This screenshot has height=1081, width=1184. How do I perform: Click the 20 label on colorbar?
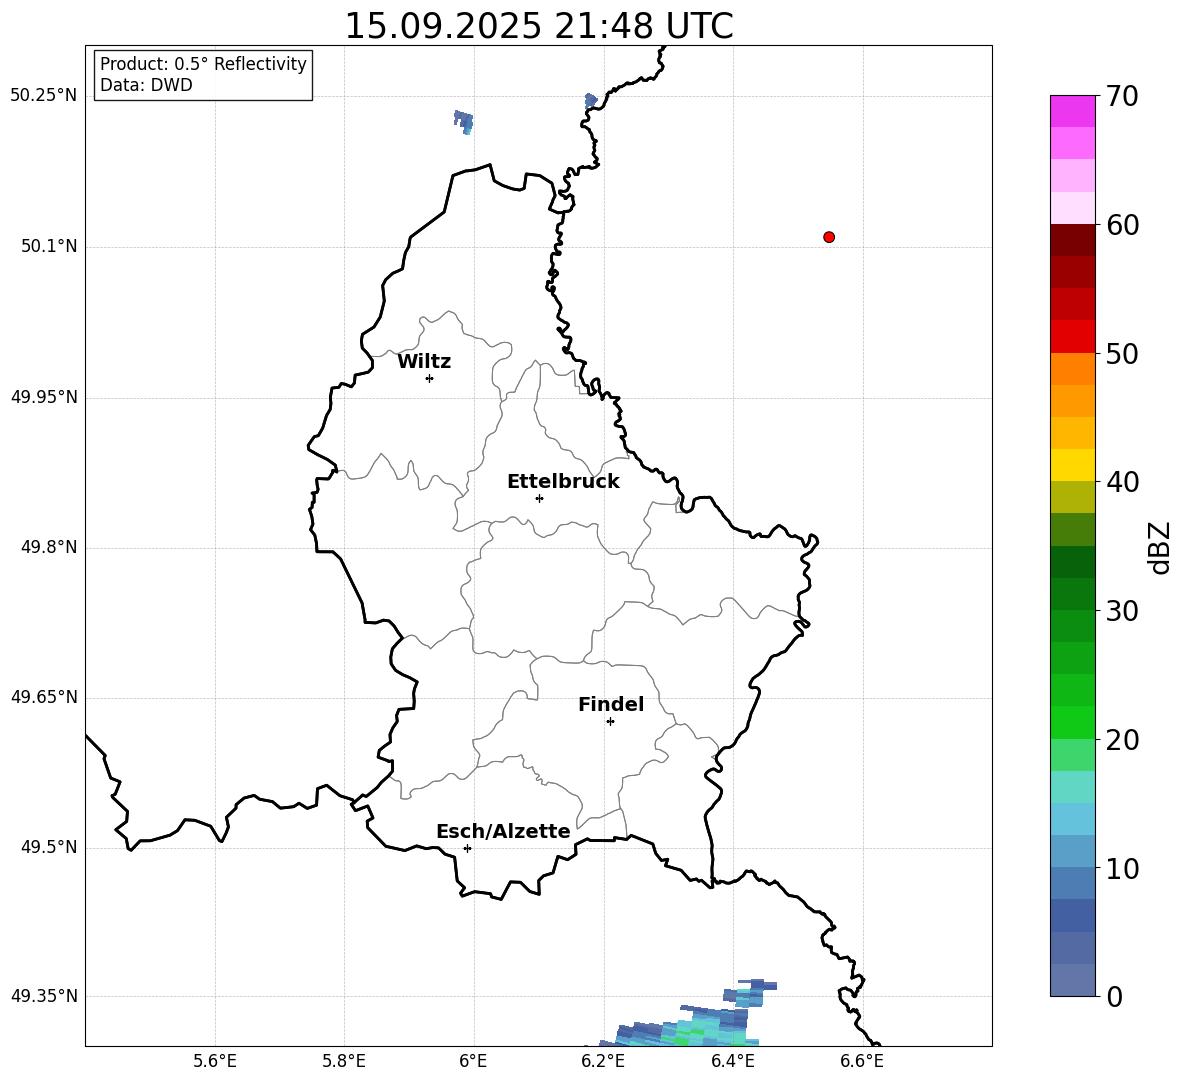tap(1122, 740)
